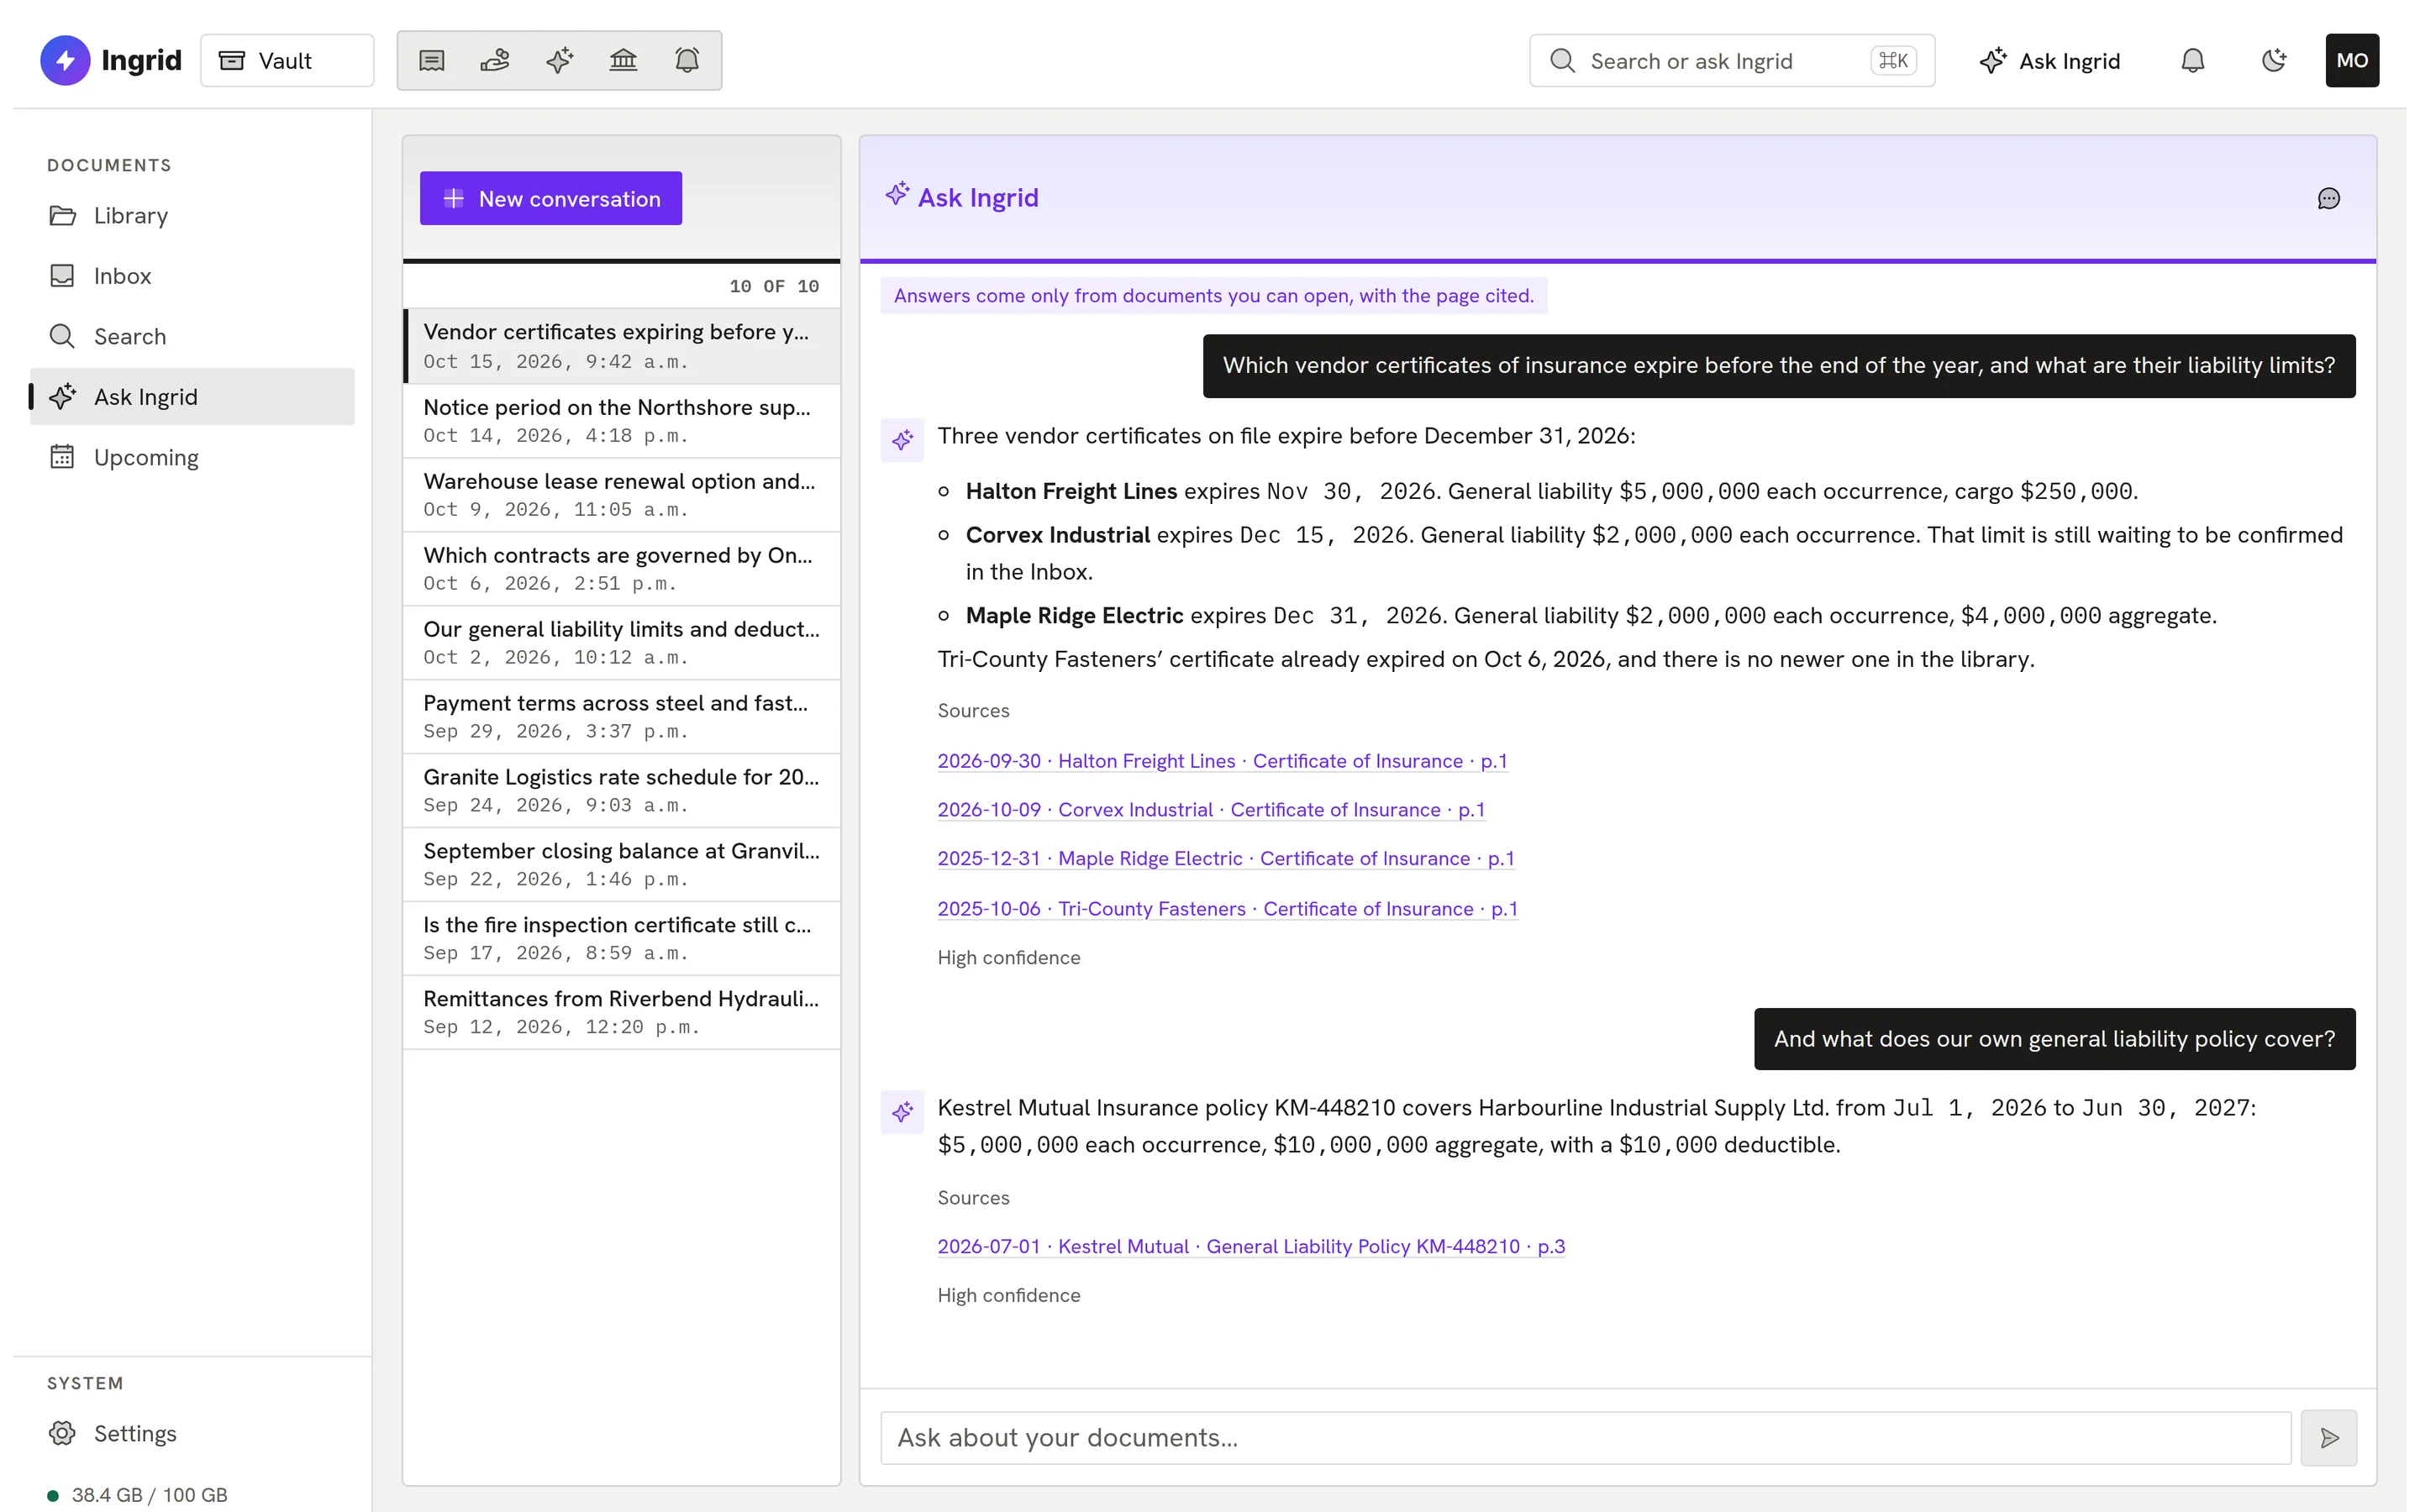Screen dimensions: 2420x1512
Task: Click the 38.4 GB / 100 GB storage indicator
Action: pyautogui.click(x=138, y=1494)
